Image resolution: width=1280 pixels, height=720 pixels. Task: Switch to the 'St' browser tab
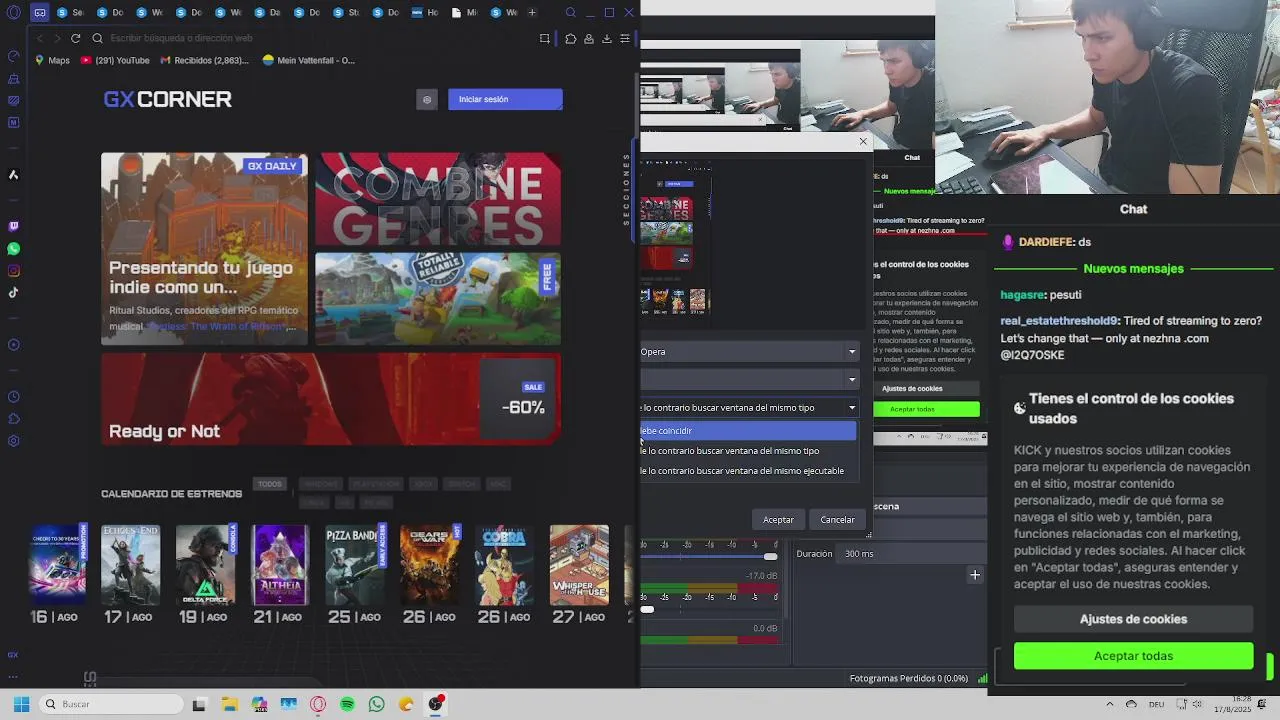(x=346, y=13)
